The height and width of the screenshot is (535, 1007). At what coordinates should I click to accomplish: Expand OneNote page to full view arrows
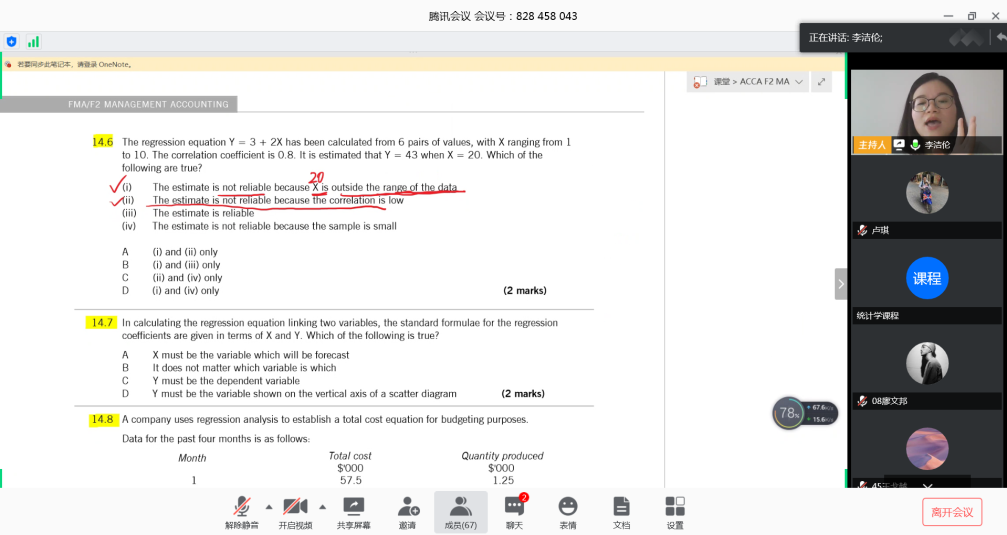tap(821, 82)
